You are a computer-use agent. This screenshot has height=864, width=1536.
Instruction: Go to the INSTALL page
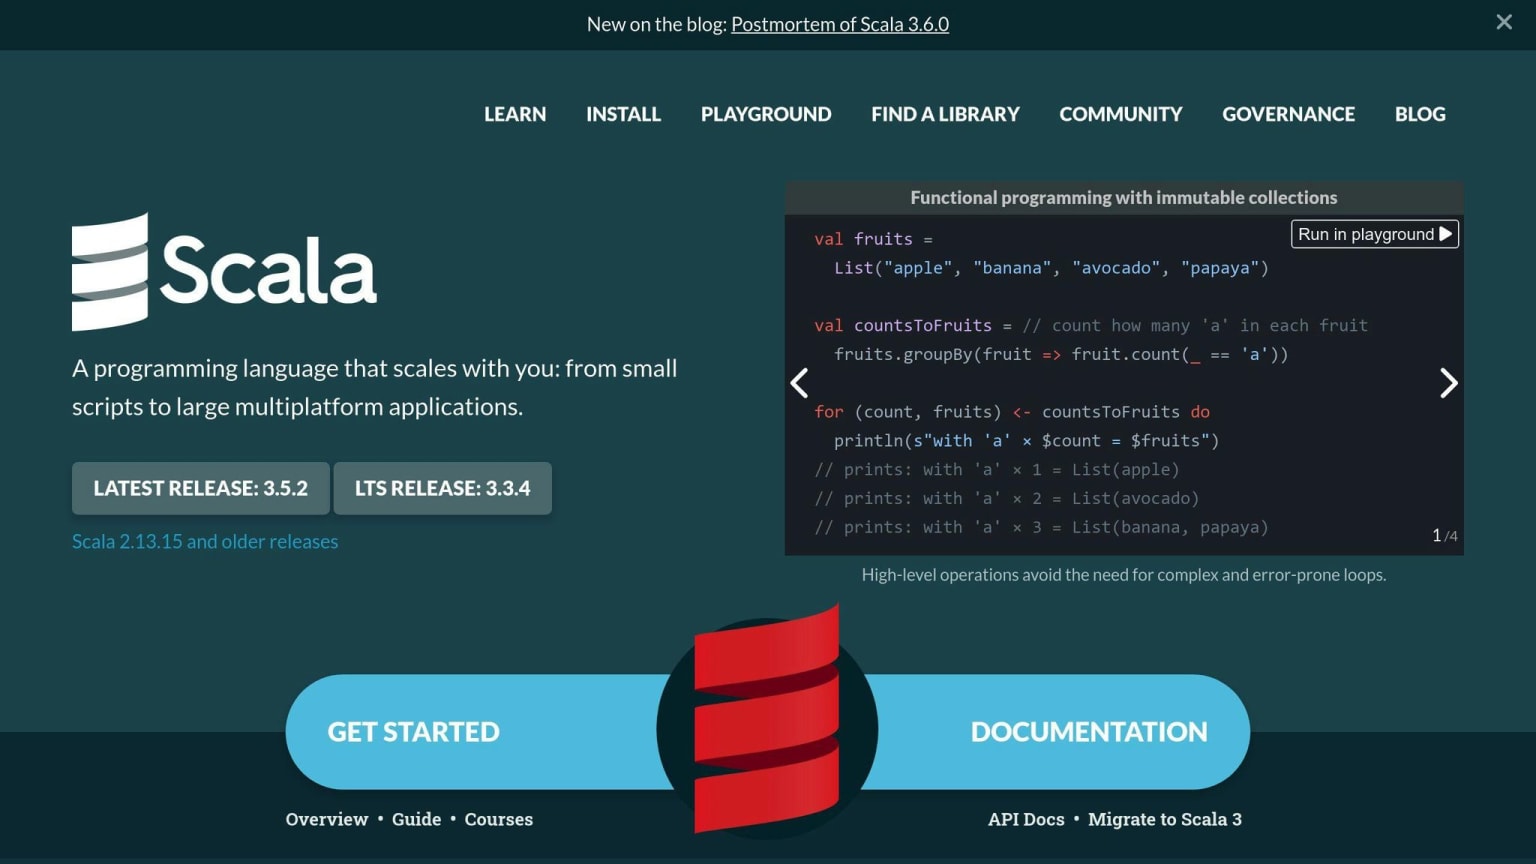623,114
